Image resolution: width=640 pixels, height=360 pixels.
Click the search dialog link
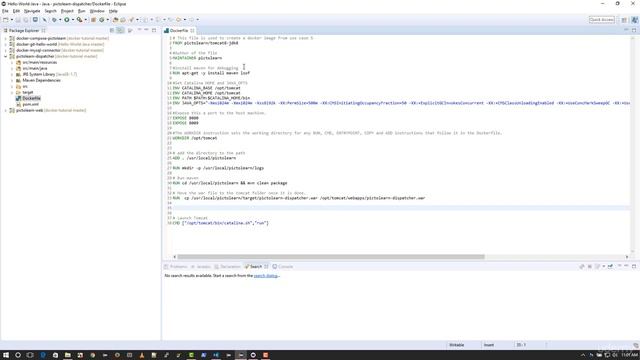click(x=266, y=276)
